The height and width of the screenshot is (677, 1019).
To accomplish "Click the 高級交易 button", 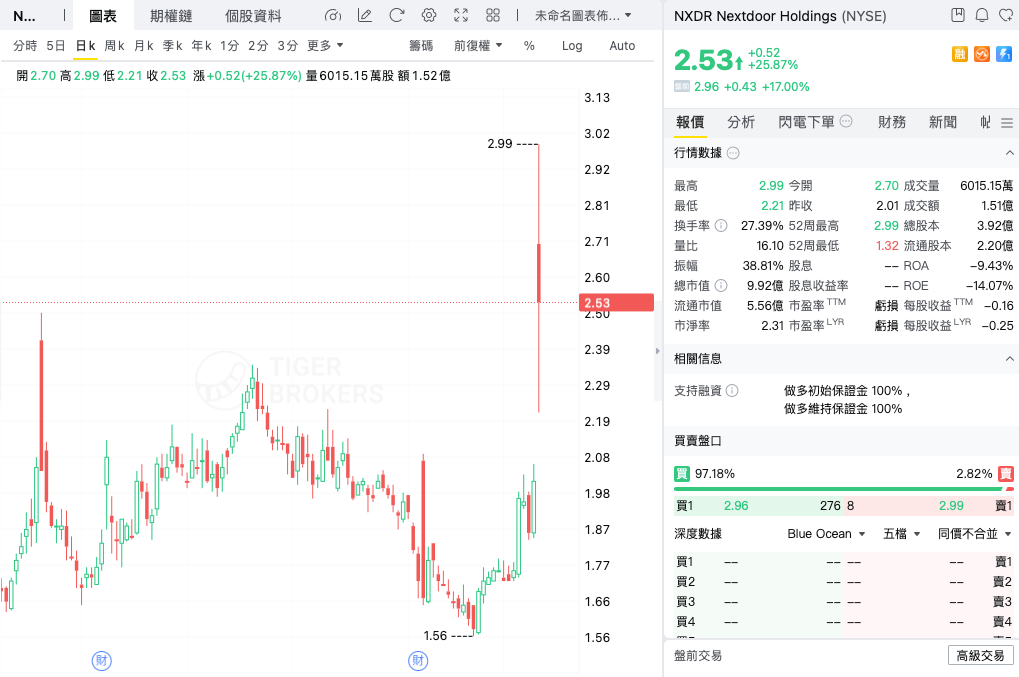I will 980,656.
